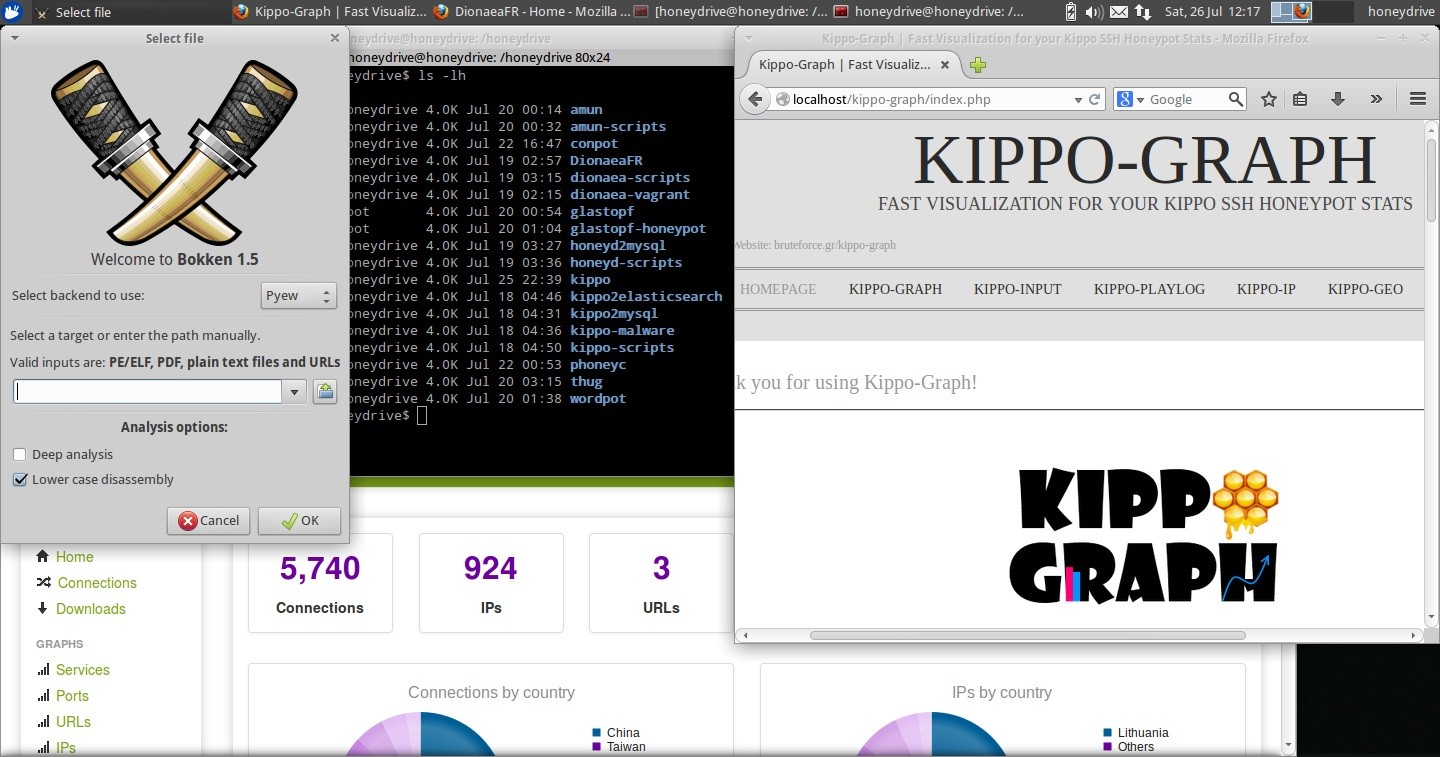Open the URL bar history dropdown arrow
This screenshot has width=1440, height=757.
tap(1078, 99)
